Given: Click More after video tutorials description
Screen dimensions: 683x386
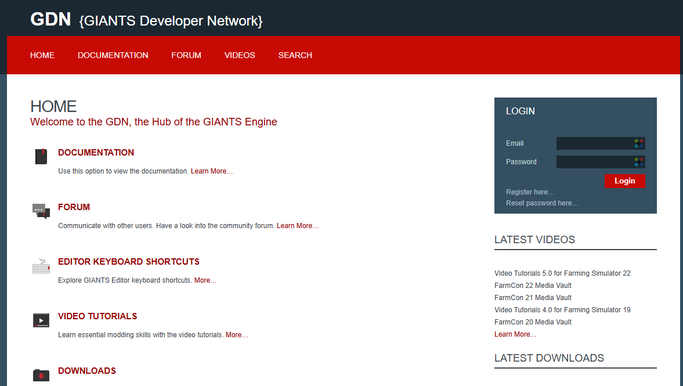Looking at the screenshot, I should [x=237, y=335].
